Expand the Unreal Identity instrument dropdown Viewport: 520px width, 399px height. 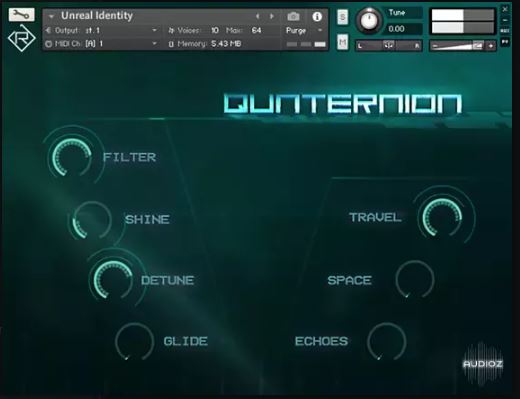coord(51,16)
